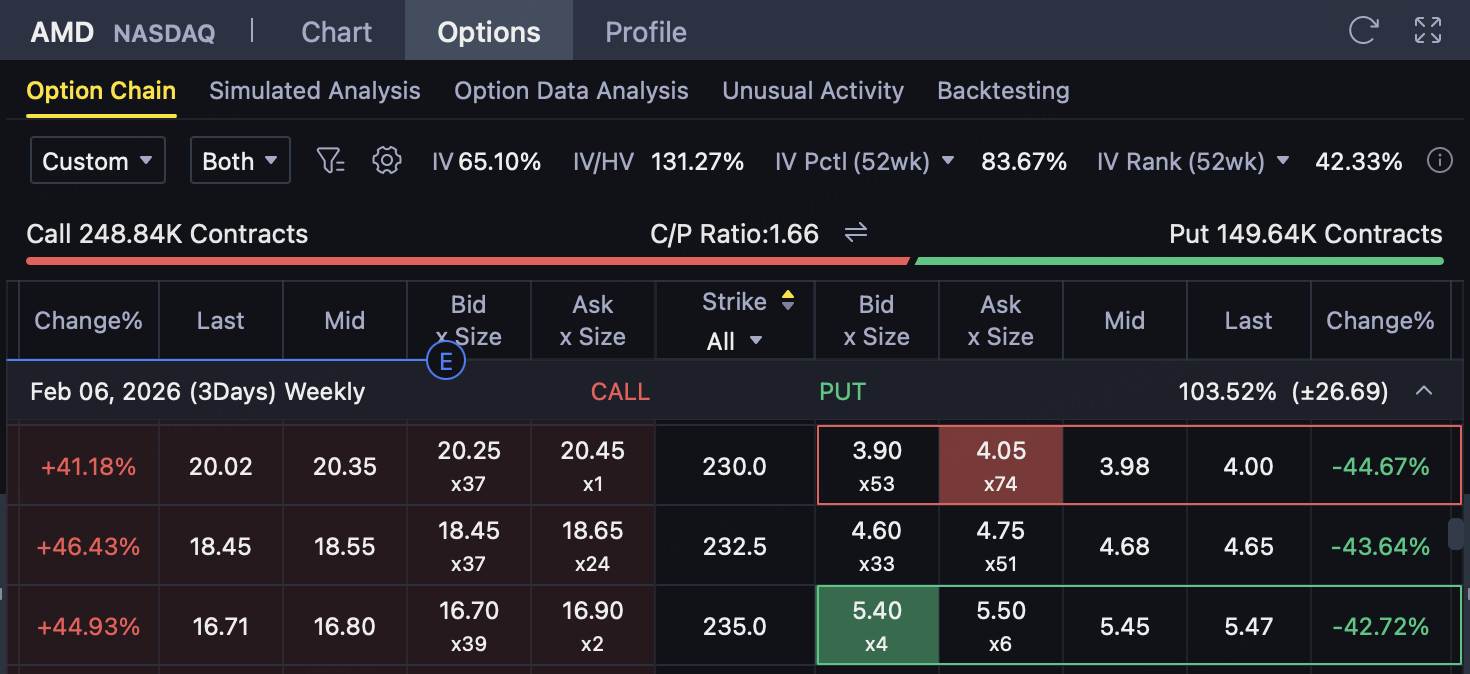This screenshot has height=674, width=1470.
Task: Open the Strike All filter dropdown
Action: tap(735, 341)
